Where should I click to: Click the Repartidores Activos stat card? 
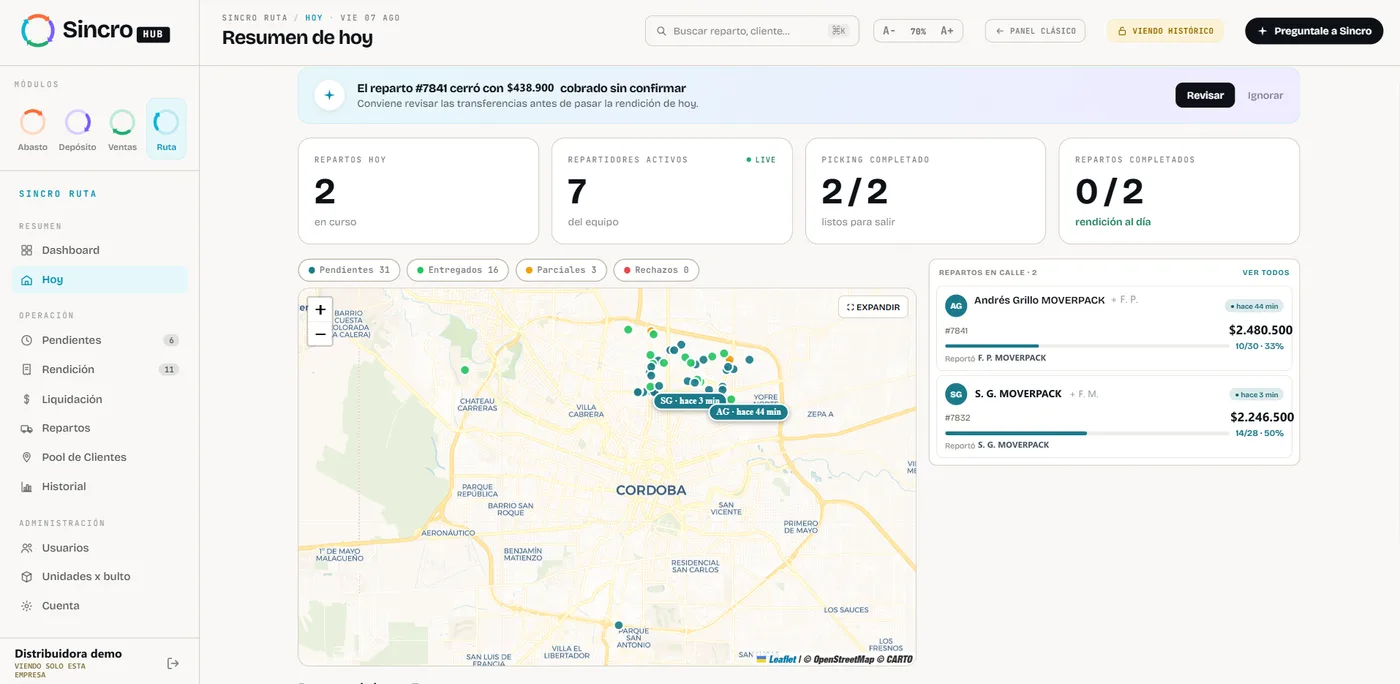click(x=672, y=191)
